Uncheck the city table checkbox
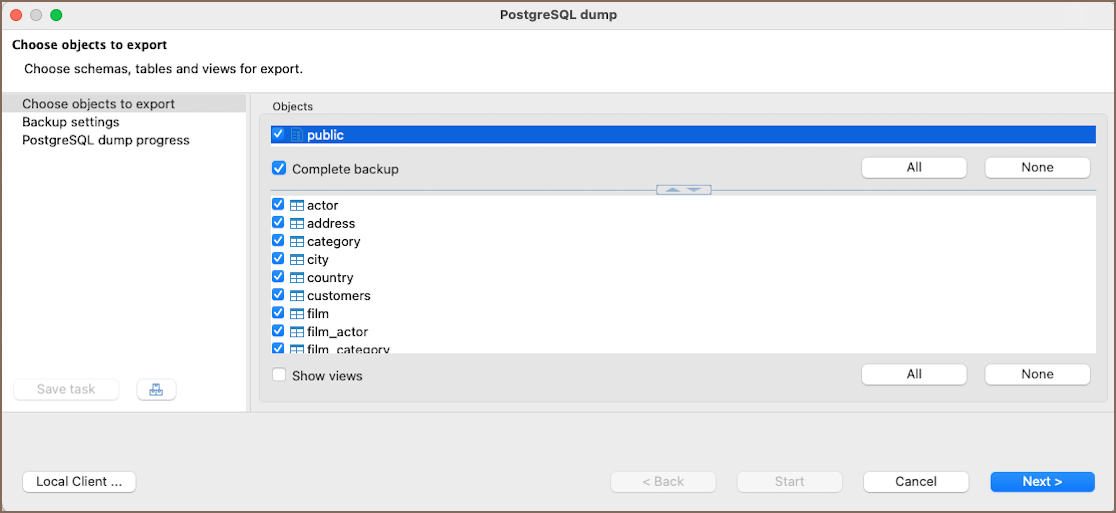This screenshot has width=1116, height=513. click(278, 260)
